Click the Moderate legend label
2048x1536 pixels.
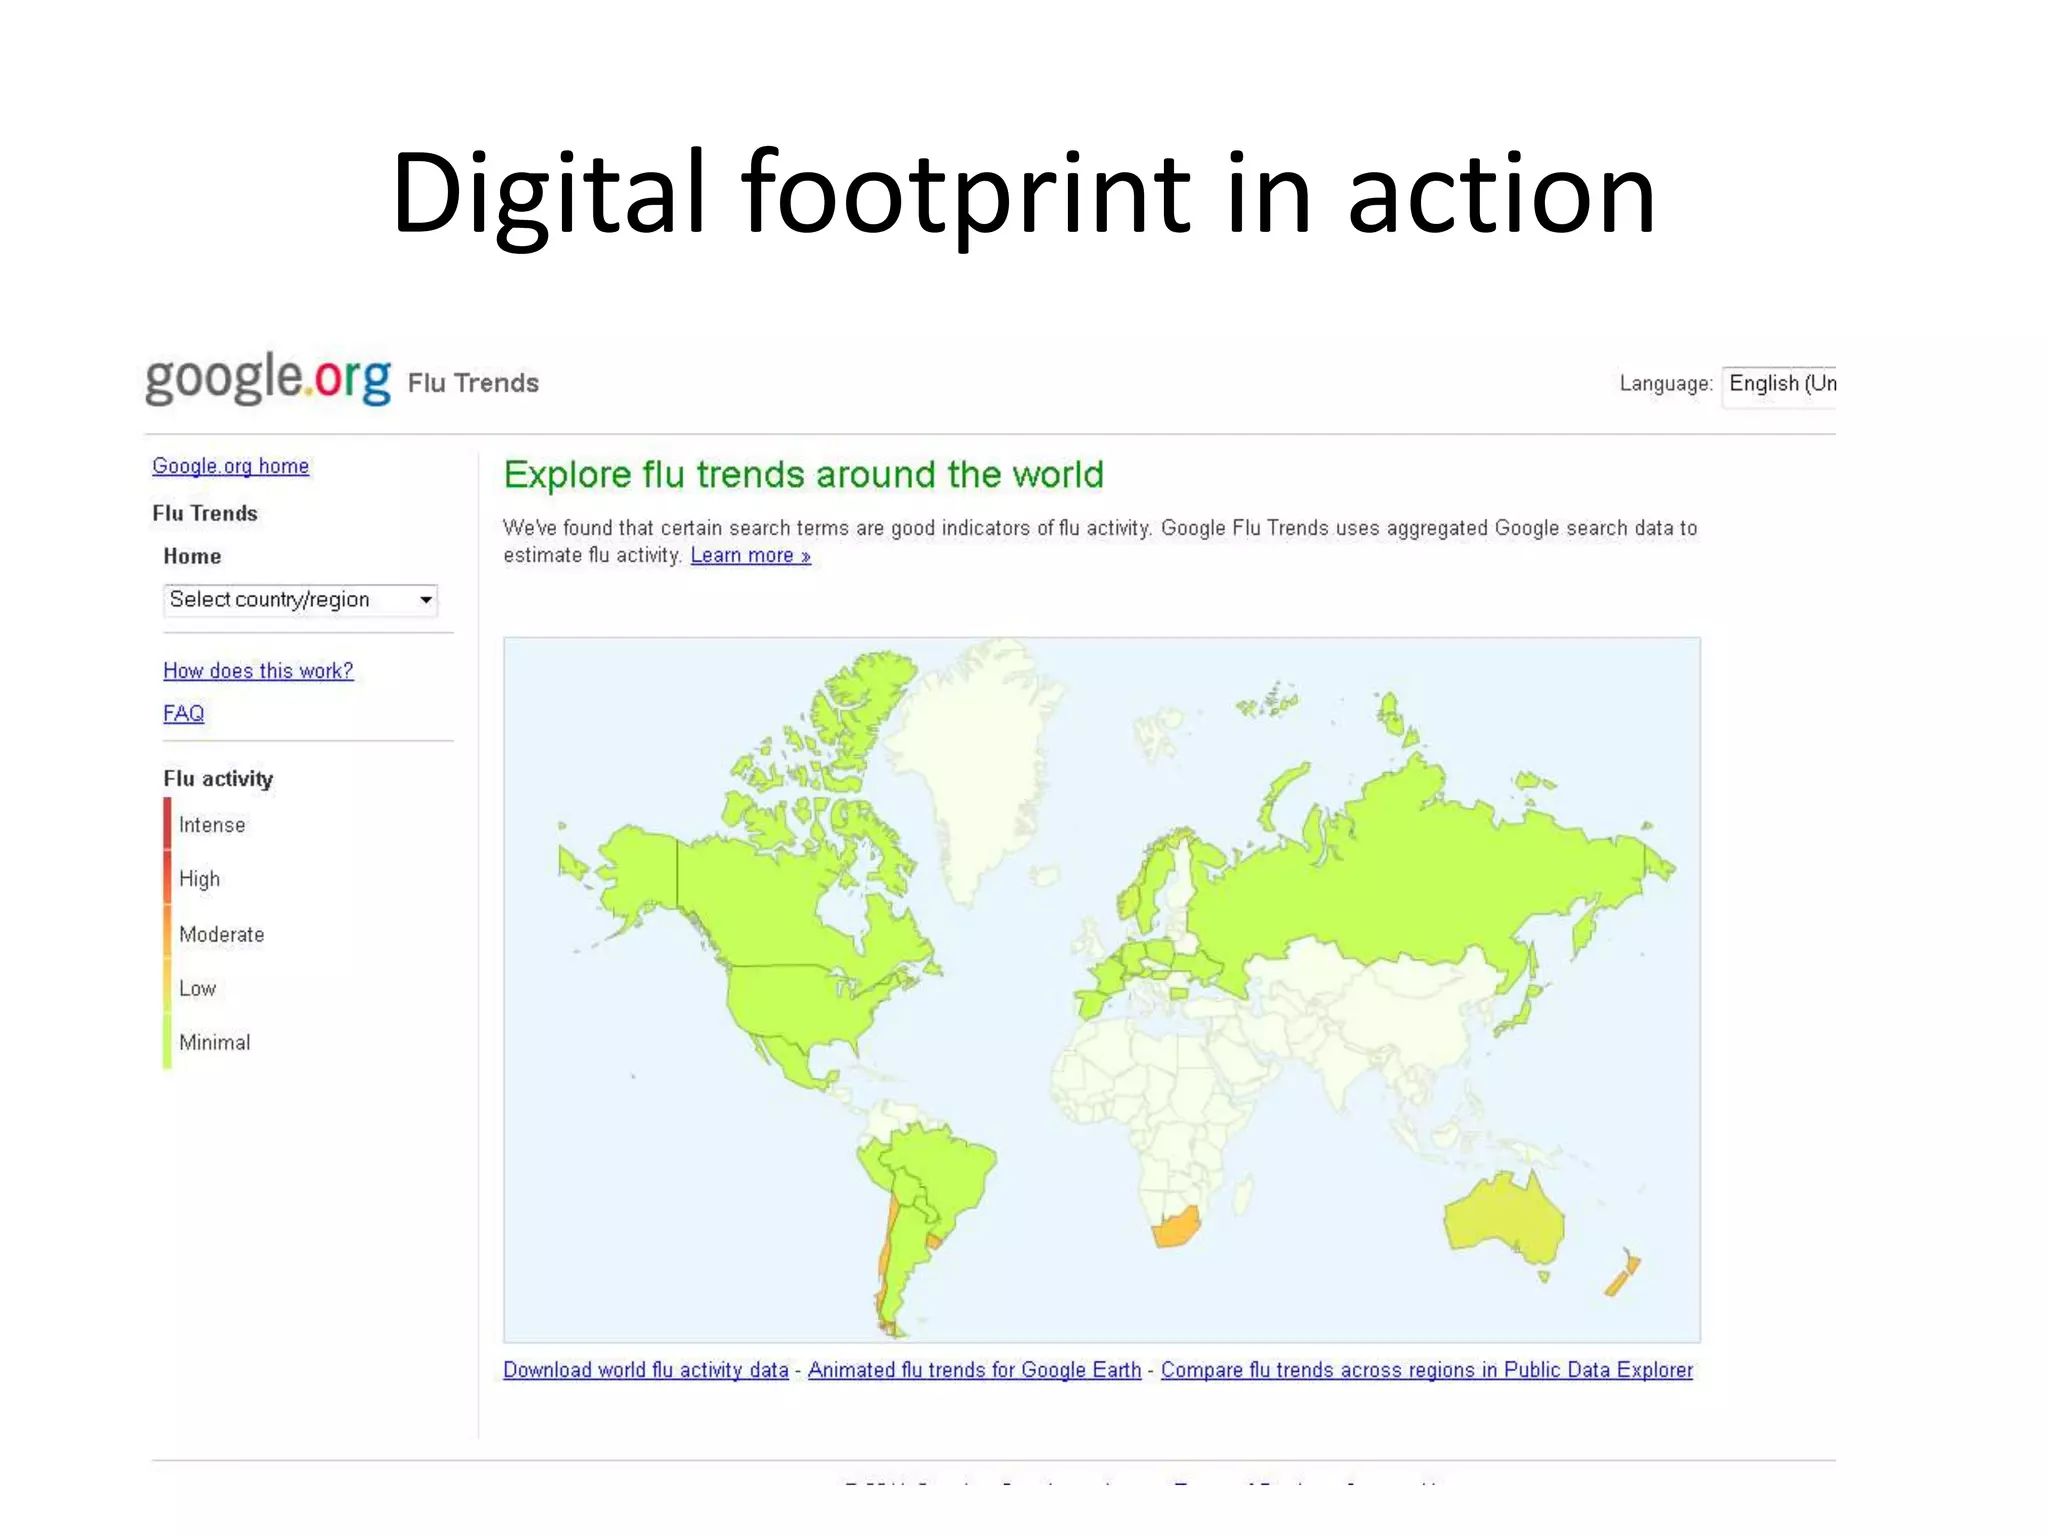pos(222,934)
